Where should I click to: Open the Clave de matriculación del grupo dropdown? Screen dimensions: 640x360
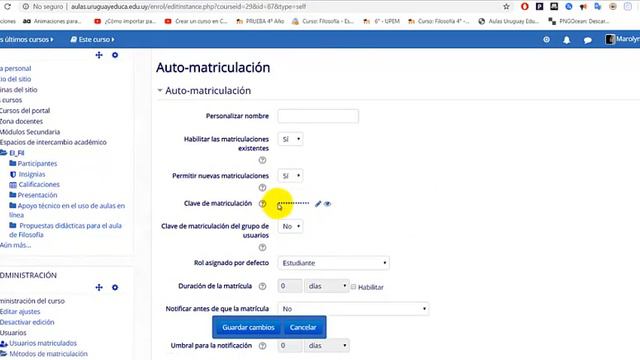[x=290, y=226]
